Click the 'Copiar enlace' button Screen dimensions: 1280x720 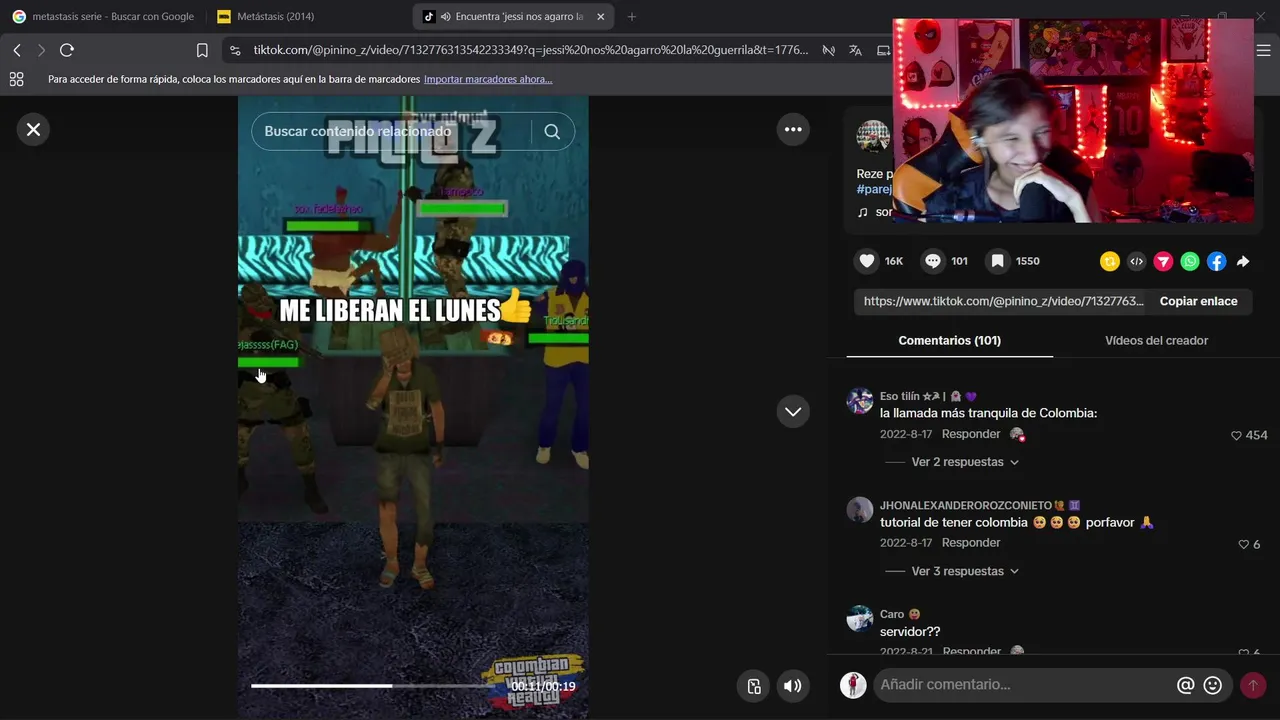1198,301
